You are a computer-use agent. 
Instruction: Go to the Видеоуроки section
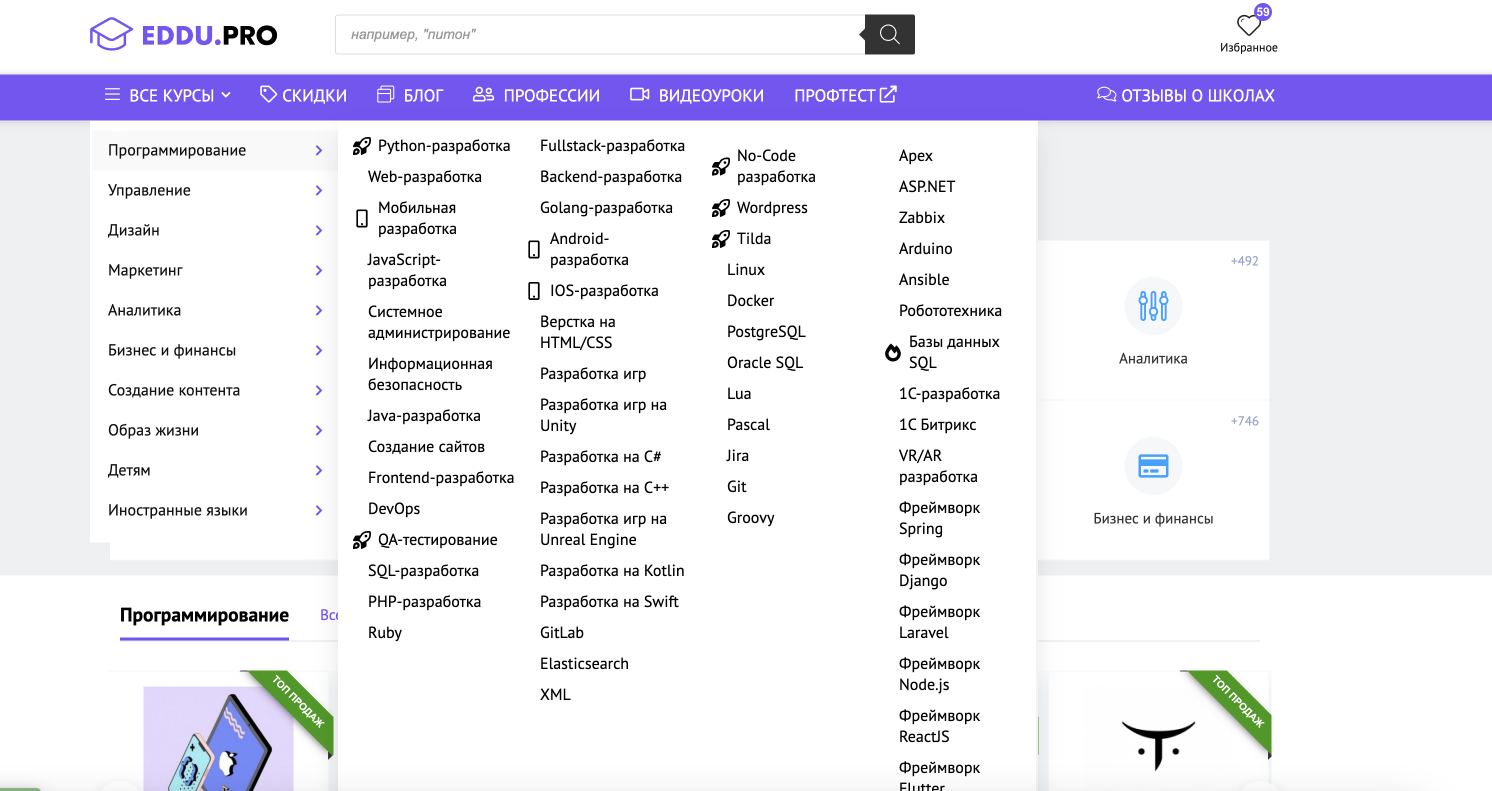[697, 96]
